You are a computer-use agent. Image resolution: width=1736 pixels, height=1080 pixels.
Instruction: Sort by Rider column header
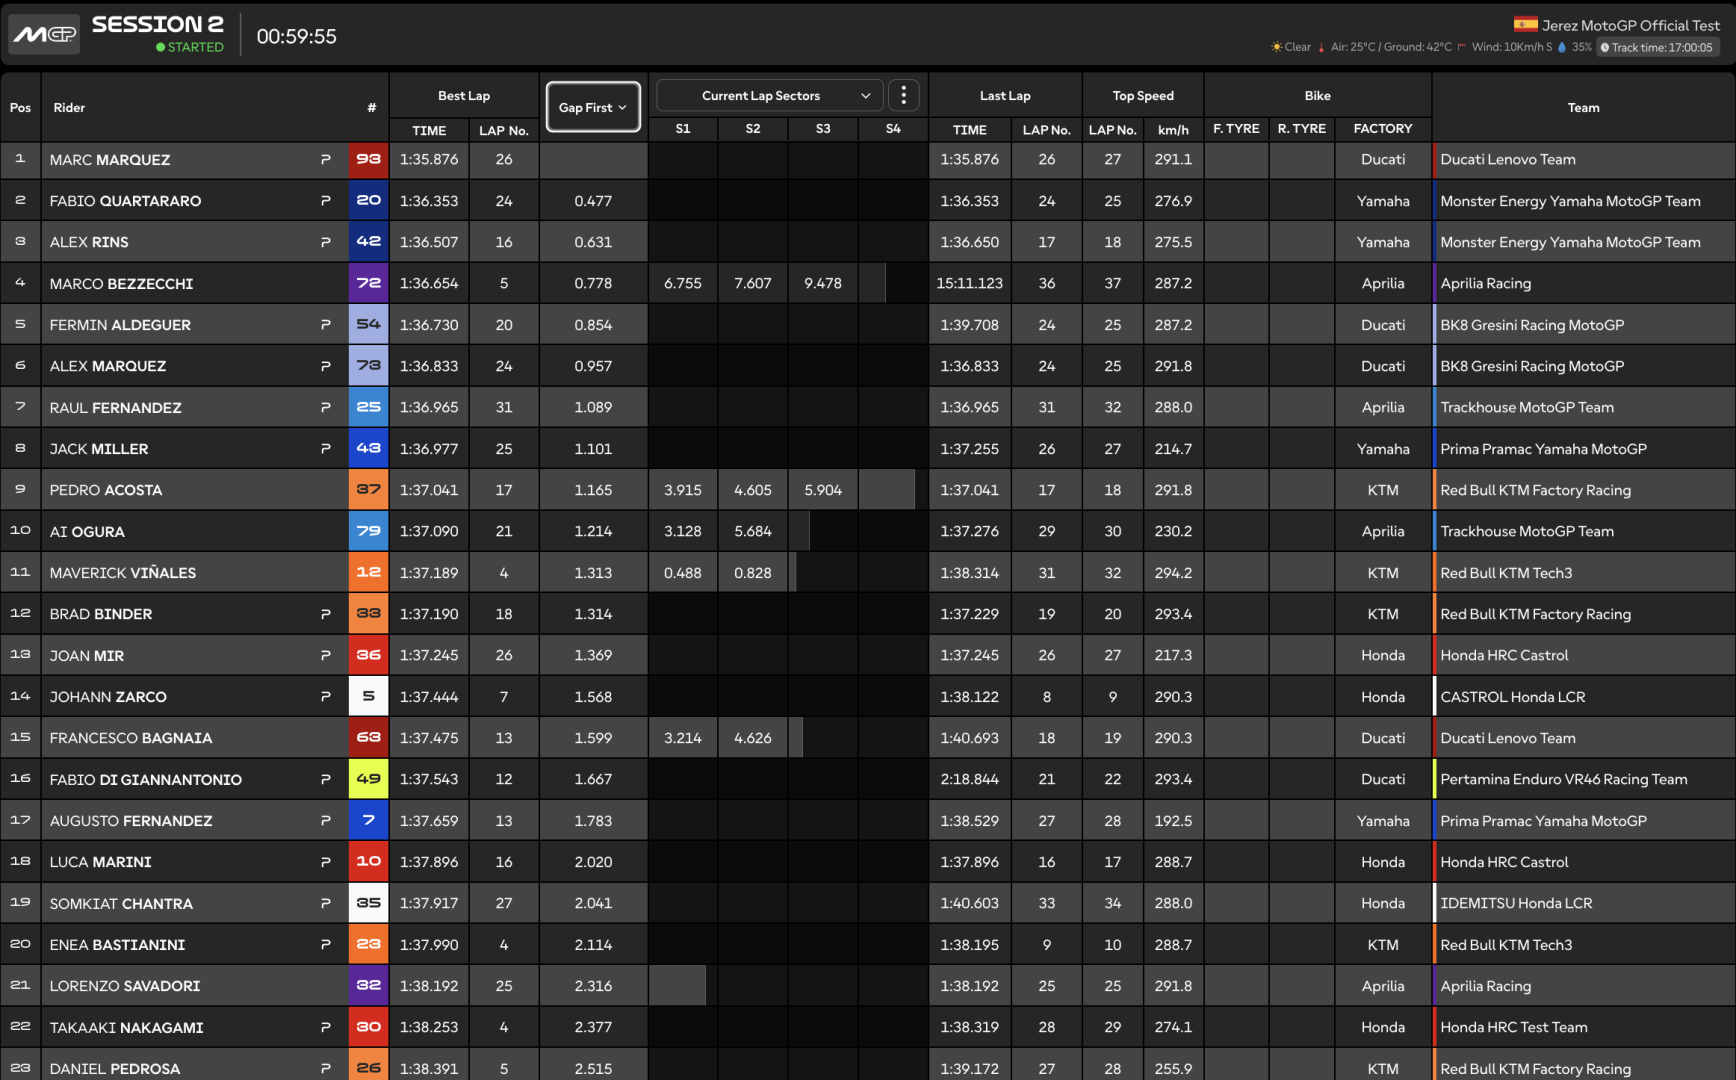coord(69,108)
